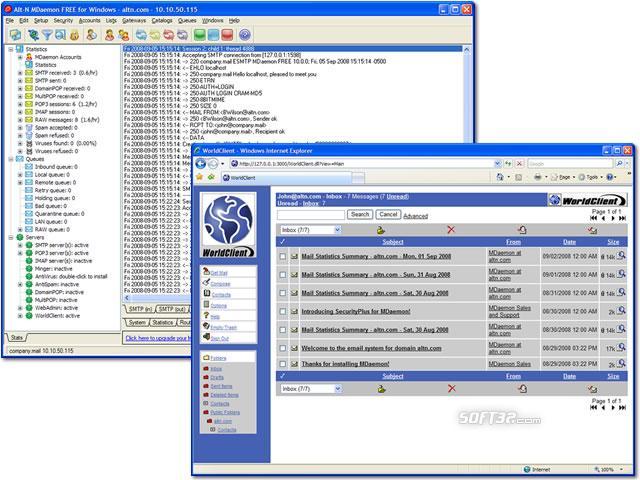Viewport: 640px width, 480px height.
Task: Click the red queue-processing arrows icon in MDaemon
Action: 169,35
